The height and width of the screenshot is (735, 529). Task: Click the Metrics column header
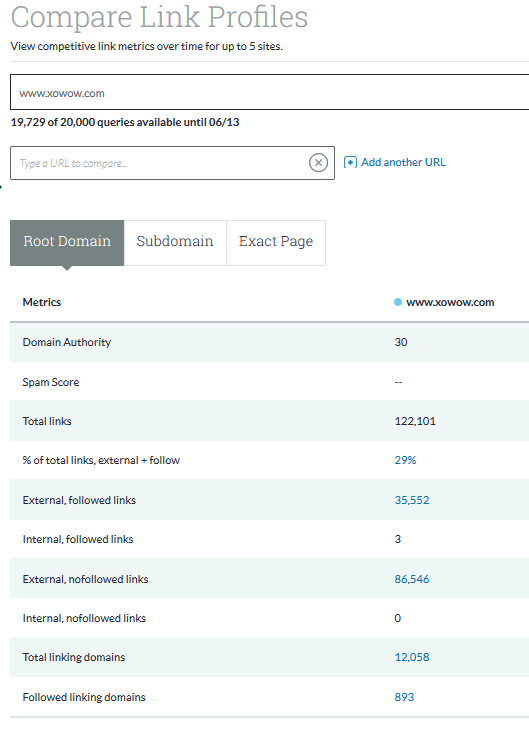tap(42, 302)
